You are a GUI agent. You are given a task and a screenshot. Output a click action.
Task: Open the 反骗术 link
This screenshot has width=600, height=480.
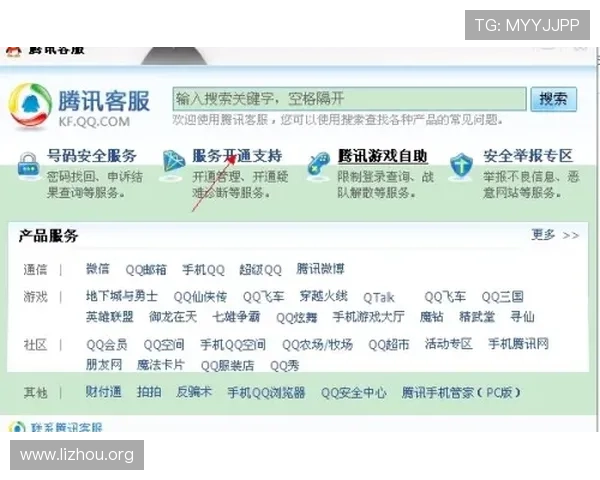(194, 392)
